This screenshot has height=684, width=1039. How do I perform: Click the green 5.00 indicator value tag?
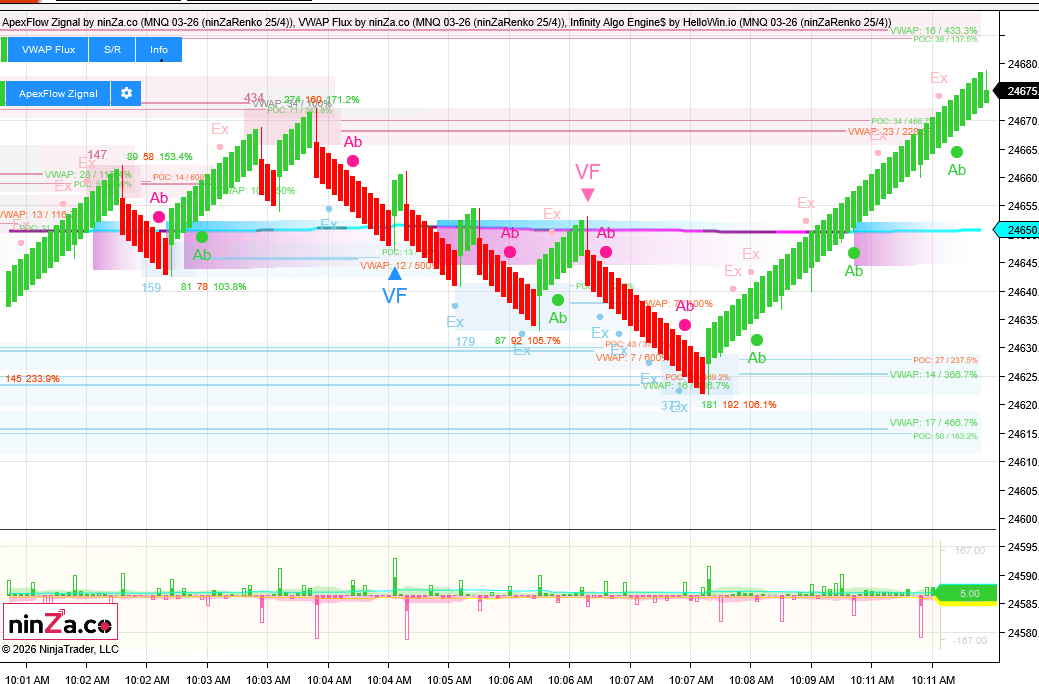[968, 594]
